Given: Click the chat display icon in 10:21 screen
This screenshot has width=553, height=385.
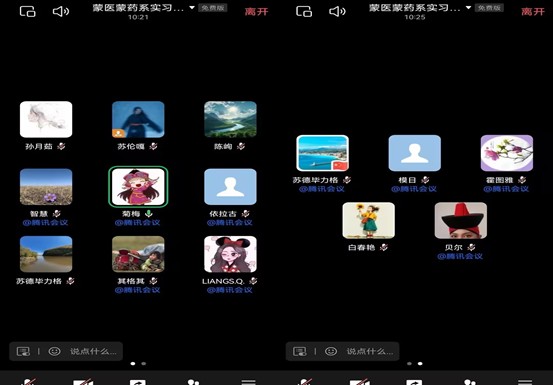Looking at the screenshot, I should [24, 351].
